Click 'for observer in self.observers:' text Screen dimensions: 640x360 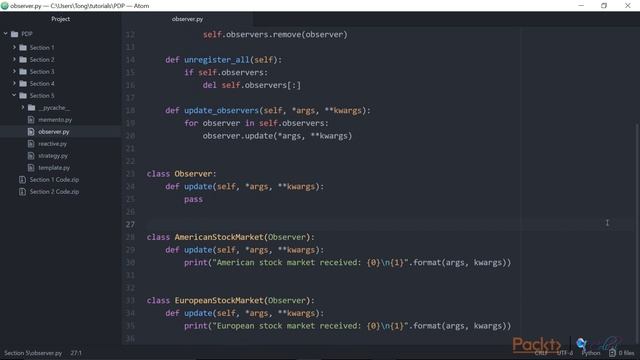pyautogui.click(x=256, y=123)
